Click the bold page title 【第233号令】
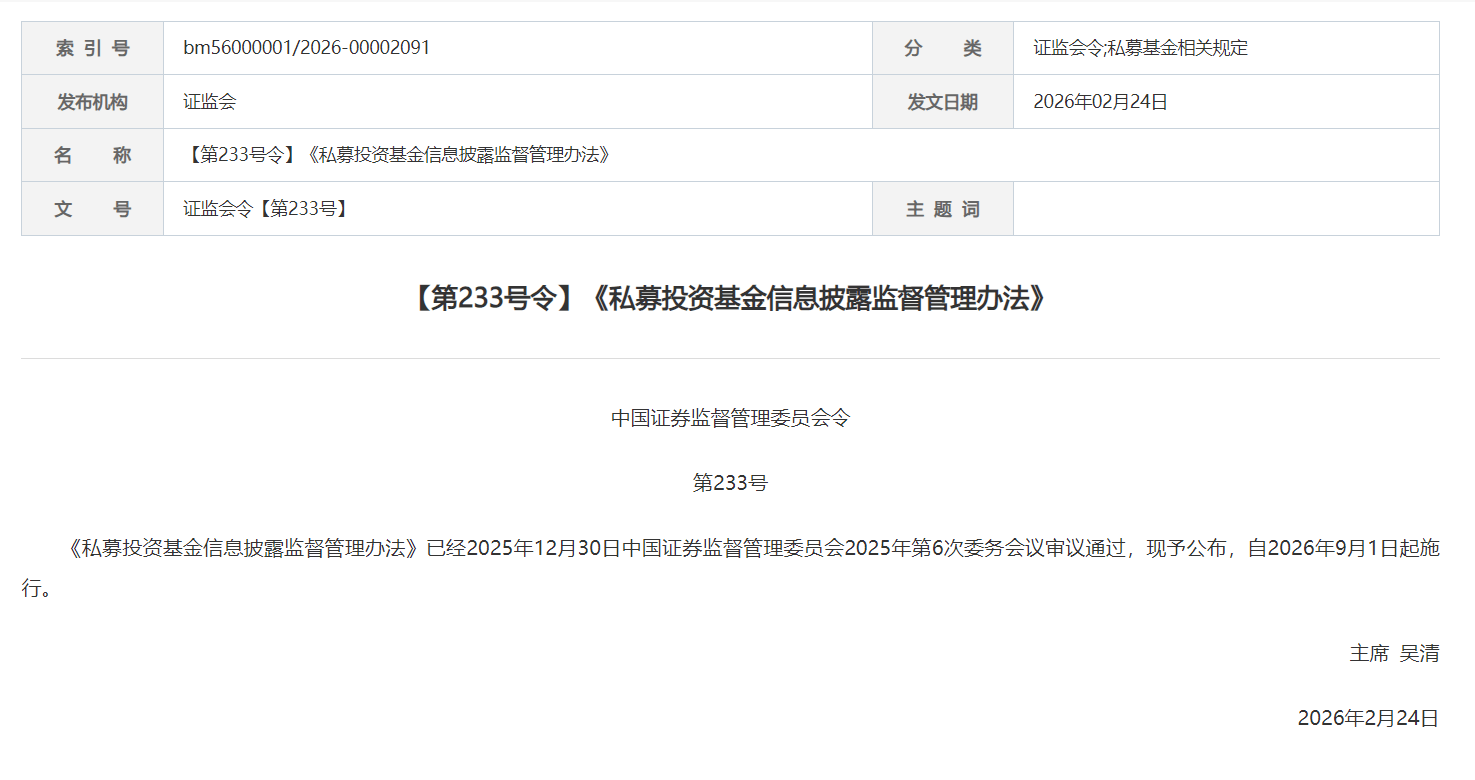Screen dimensions: 1475x780 tap(493, 298)
